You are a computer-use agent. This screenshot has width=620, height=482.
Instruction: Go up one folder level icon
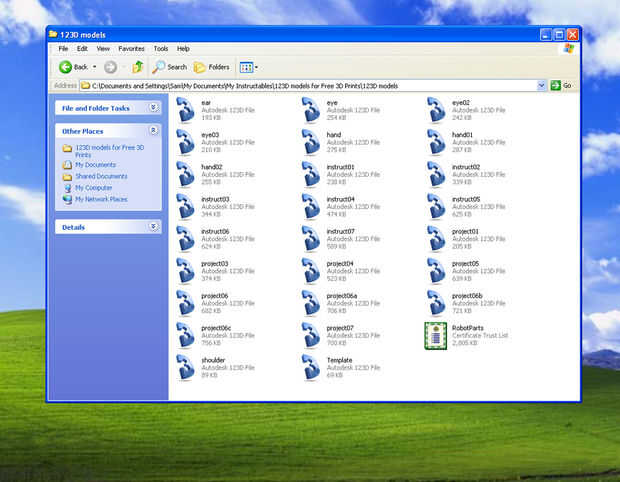point(138,67)
